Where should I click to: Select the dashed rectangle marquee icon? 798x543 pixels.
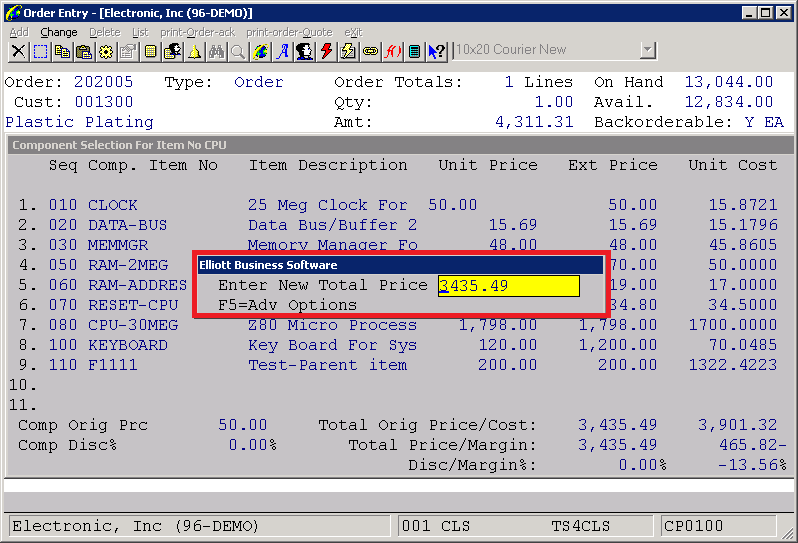40,51
